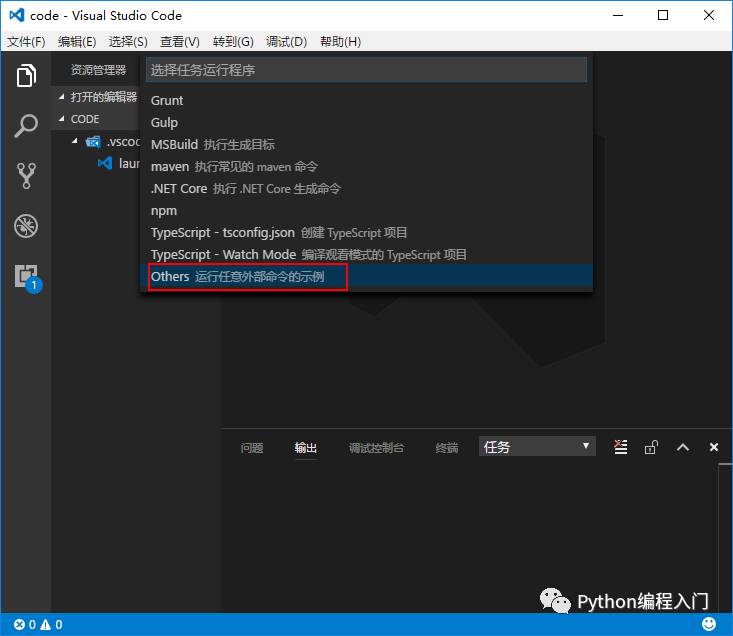Image resolution: width=733 pixels, height=636 pixels.
Task: Click the feedback smiley icon
Action: [x=709, y=624]
